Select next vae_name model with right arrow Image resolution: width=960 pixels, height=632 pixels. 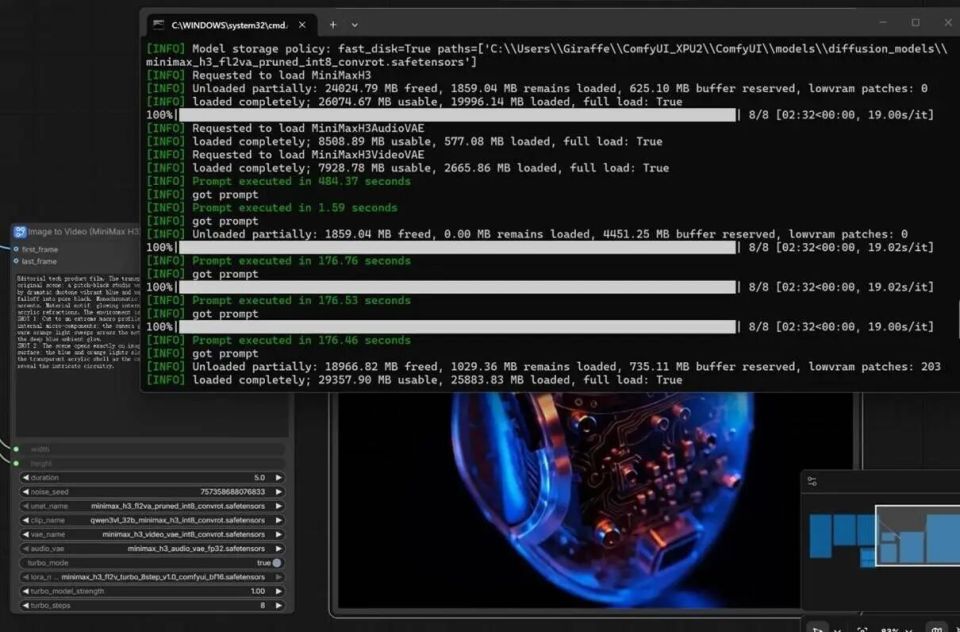coord(279,534)
